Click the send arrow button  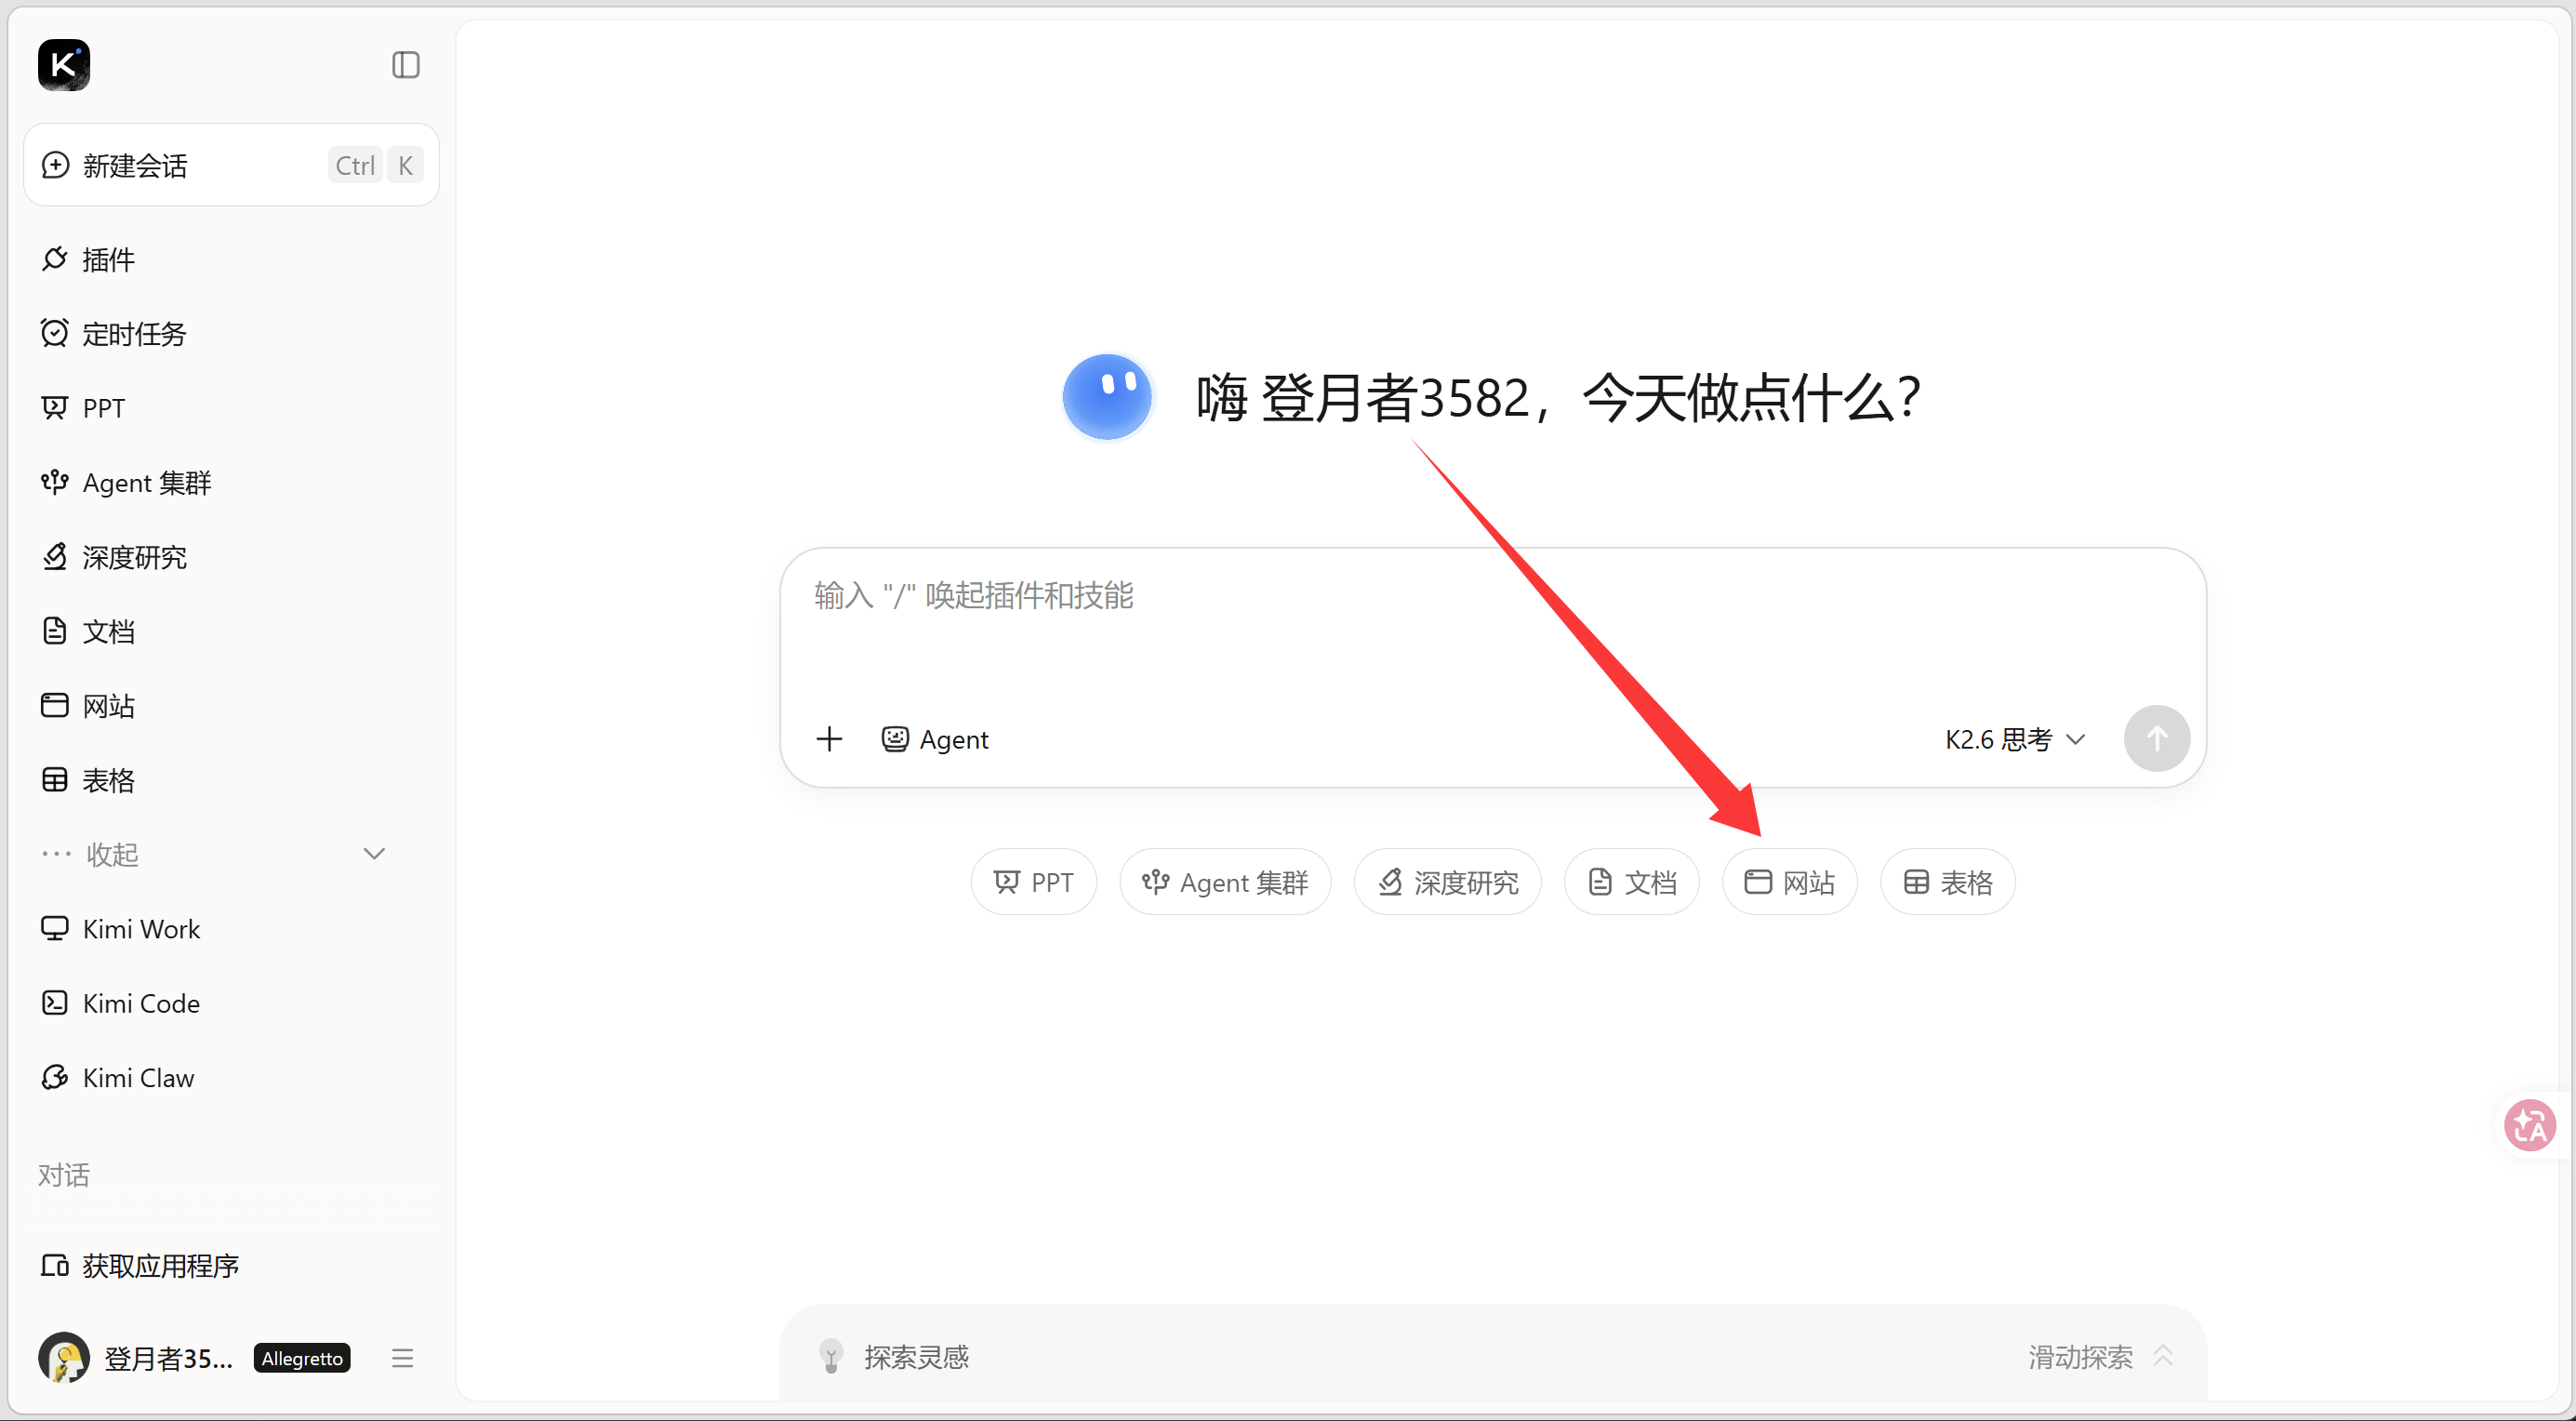point(2157,739)
